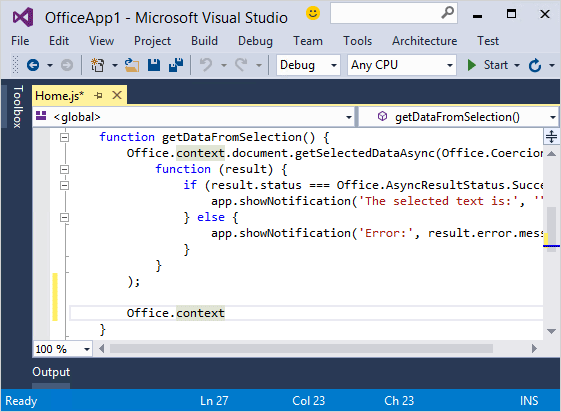The height and width of the screenshot is (412, 561).
Task: Open the Test menu
Action: click(488, 41)
